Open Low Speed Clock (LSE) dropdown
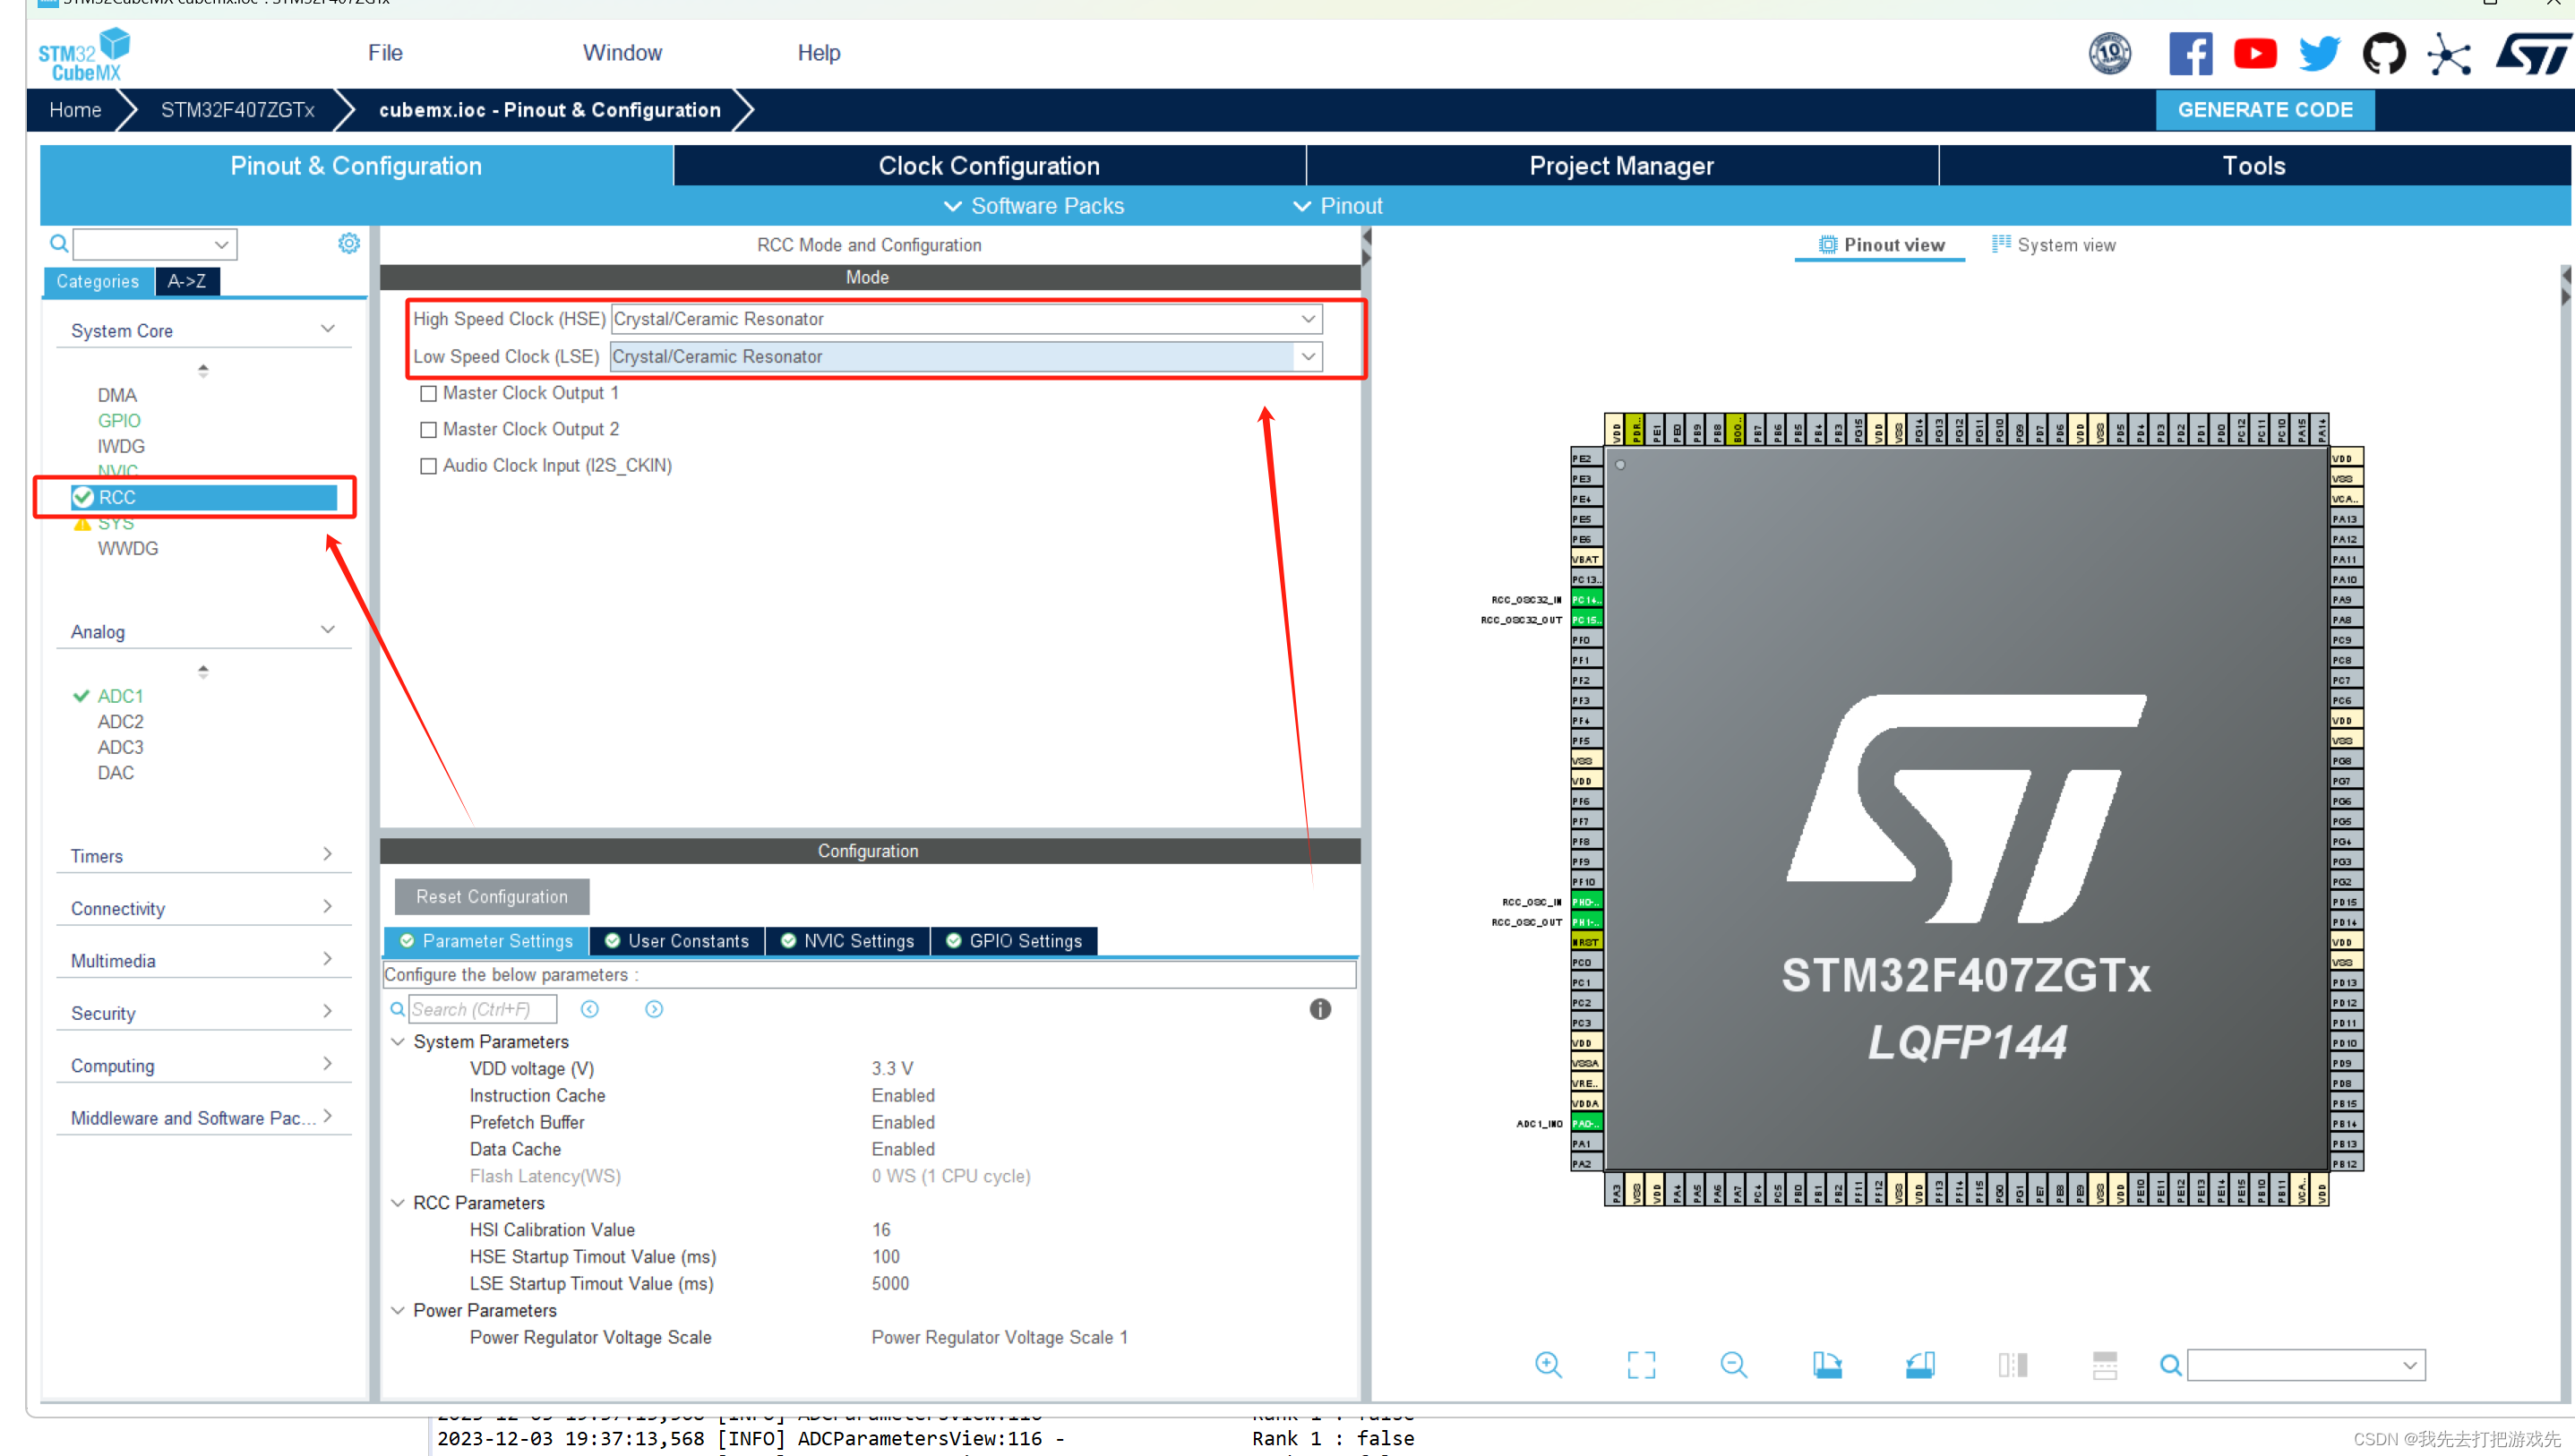Screen dimensions: 2575x1456 point(966,356)
